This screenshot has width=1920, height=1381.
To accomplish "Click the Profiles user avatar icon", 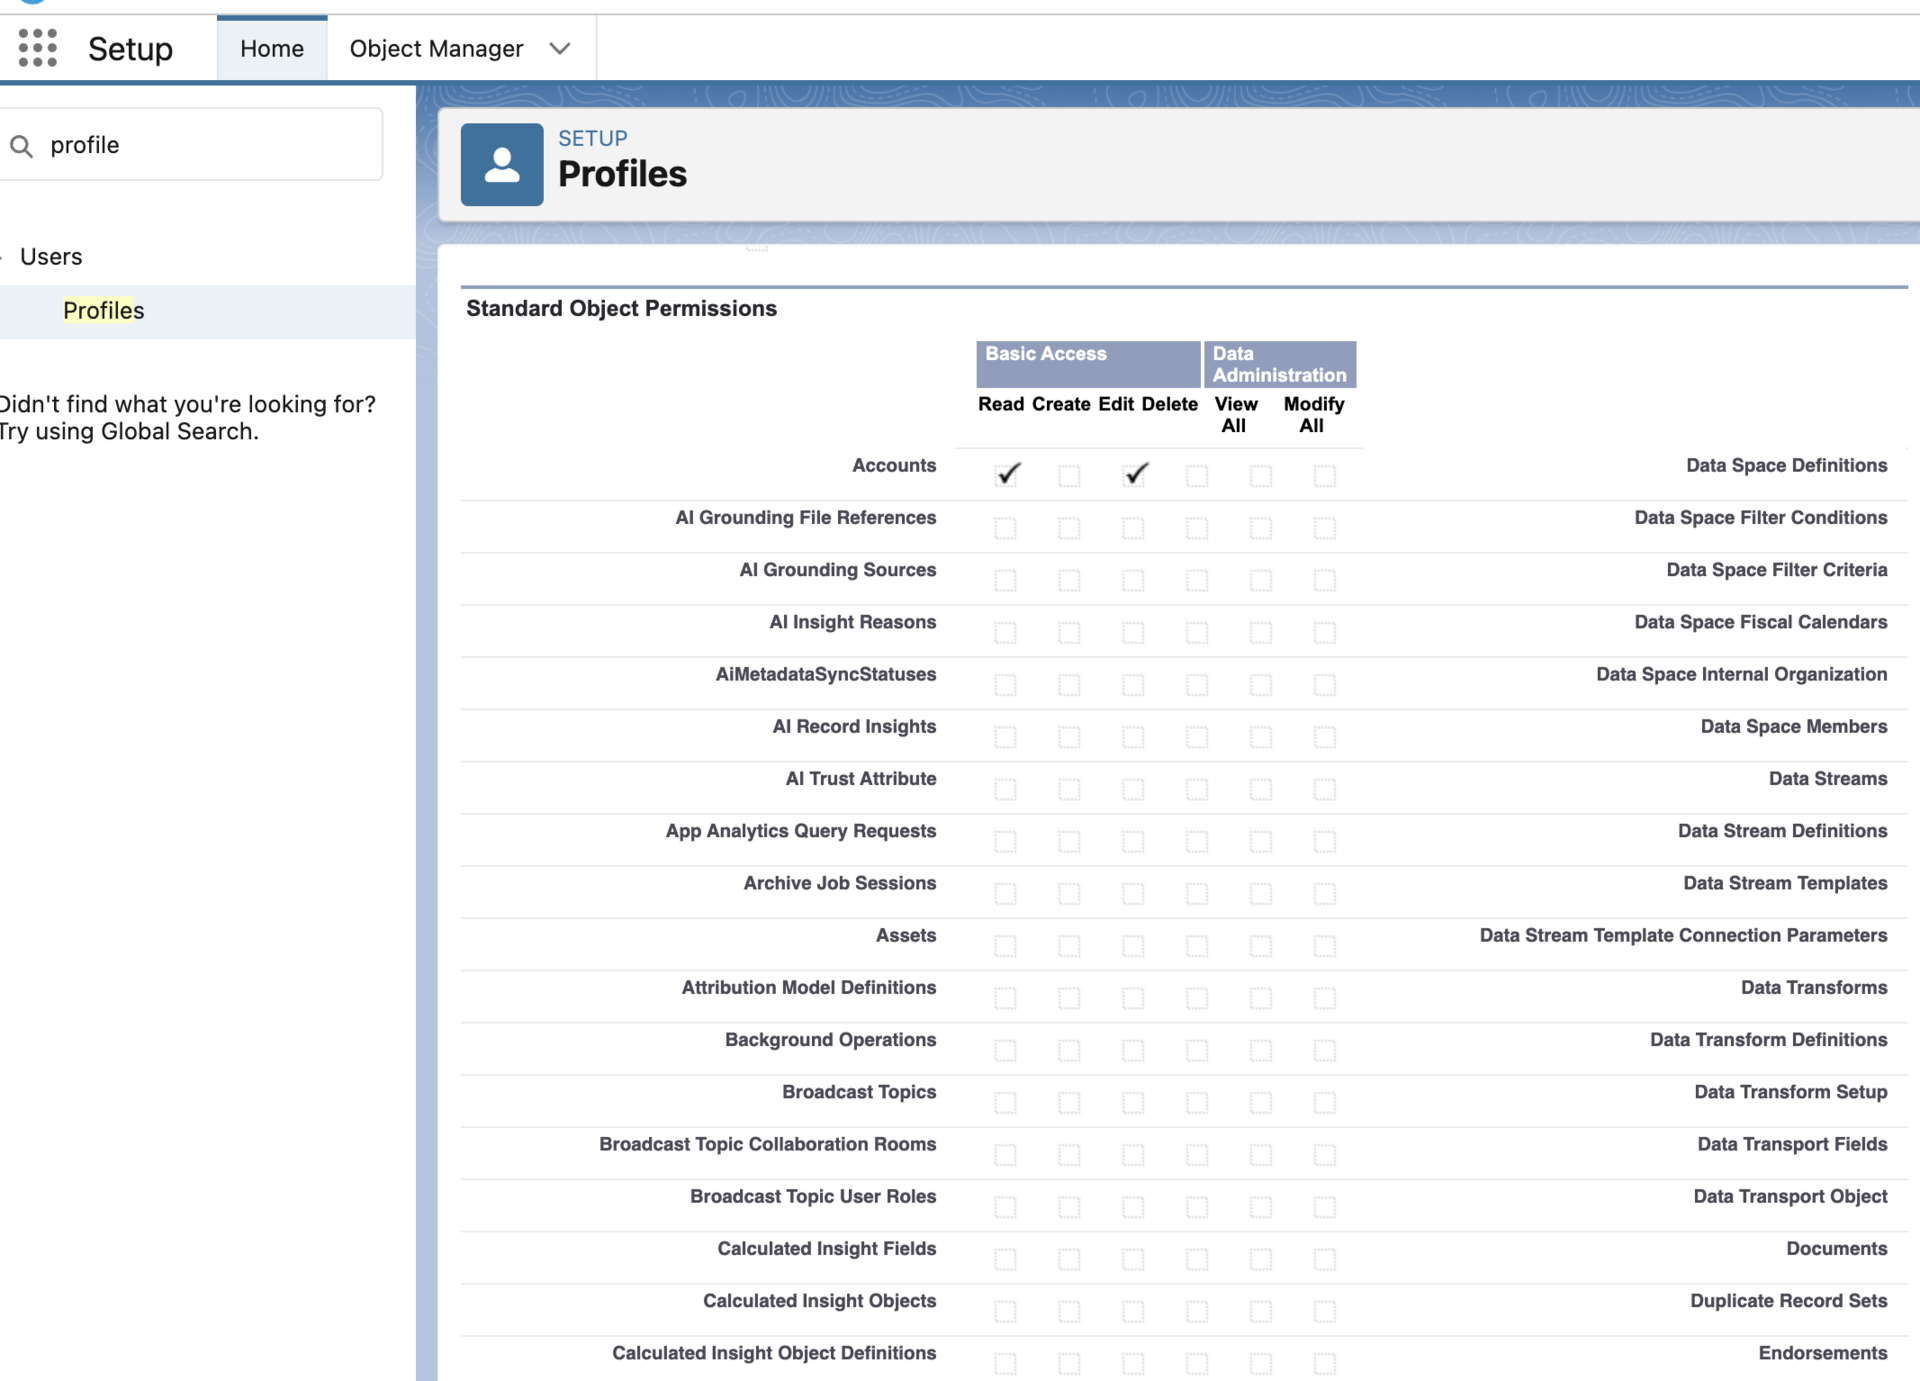I will click(x=502, y=163).
